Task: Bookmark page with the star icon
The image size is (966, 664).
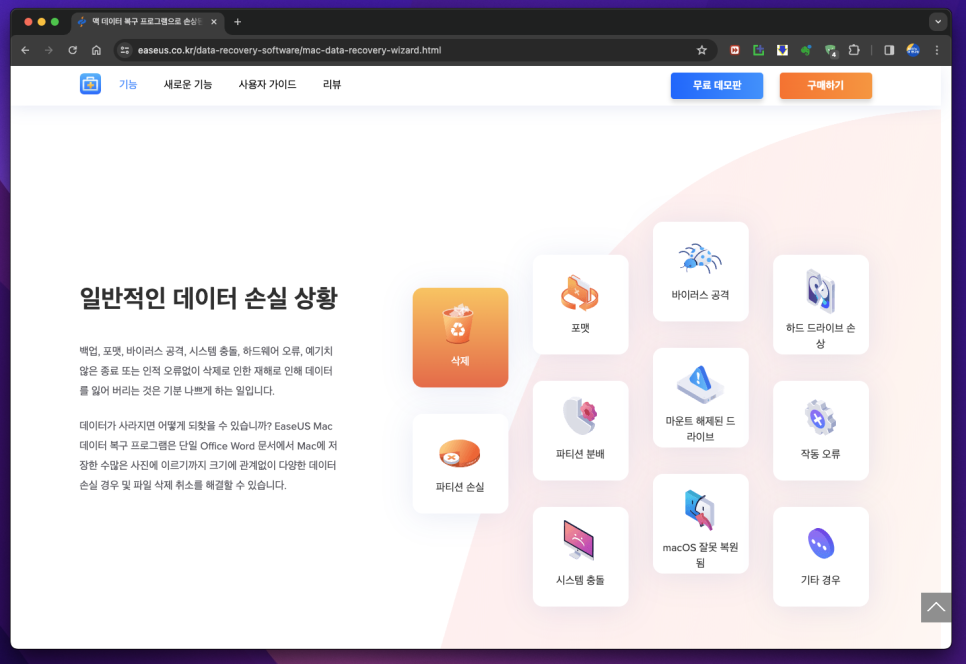Action: point(701,51)
